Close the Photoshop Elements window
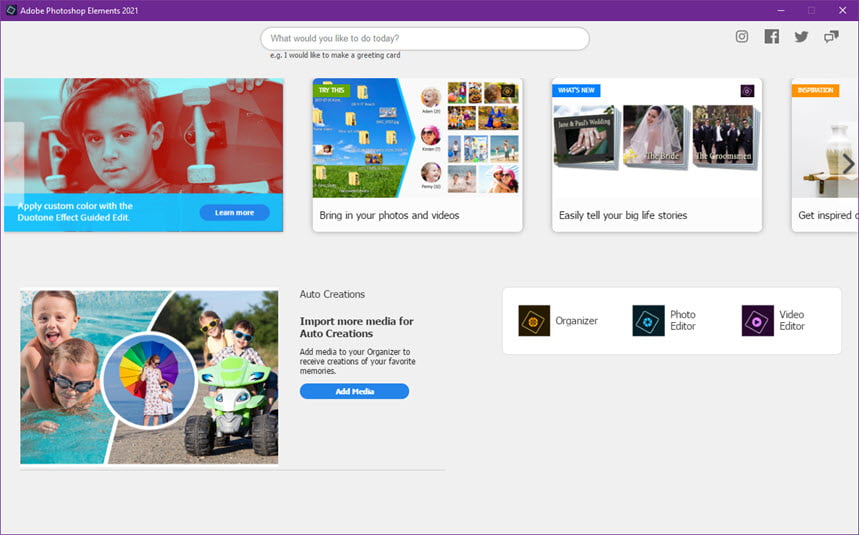860x535 pixels. [842, 10]
